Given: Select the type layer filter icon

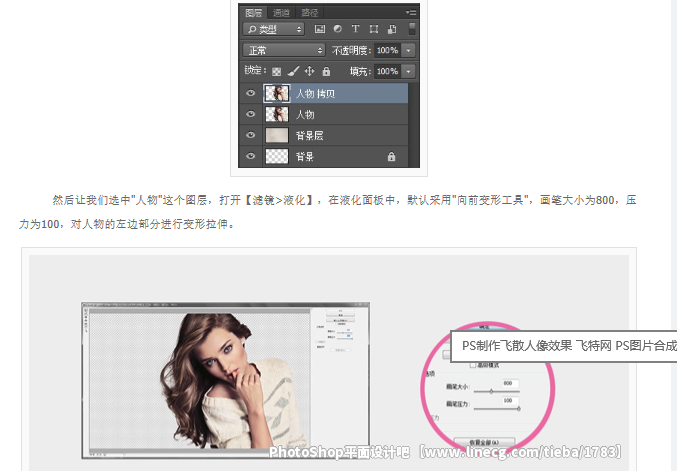Looking at the screenshot, I should click(x=356, y=30).
